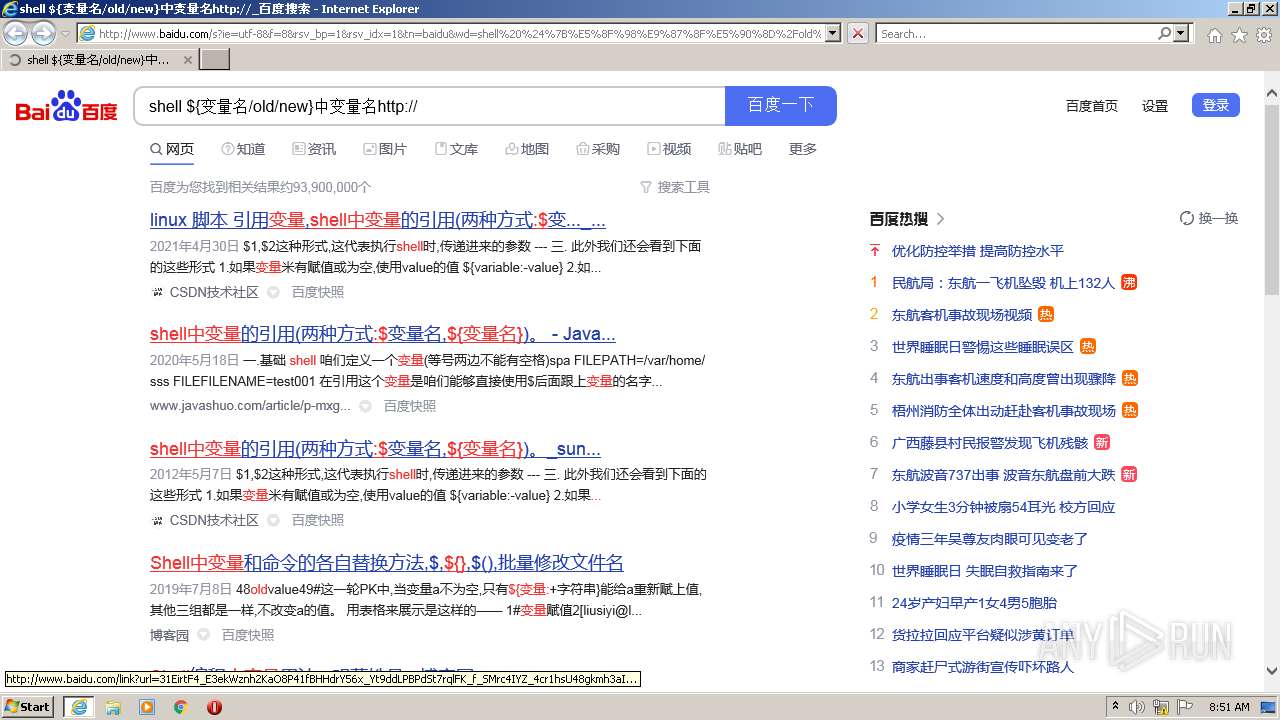Click the system clock 8:51 AM
The image size is (1280, 720).
click(x=1230, y=707)
